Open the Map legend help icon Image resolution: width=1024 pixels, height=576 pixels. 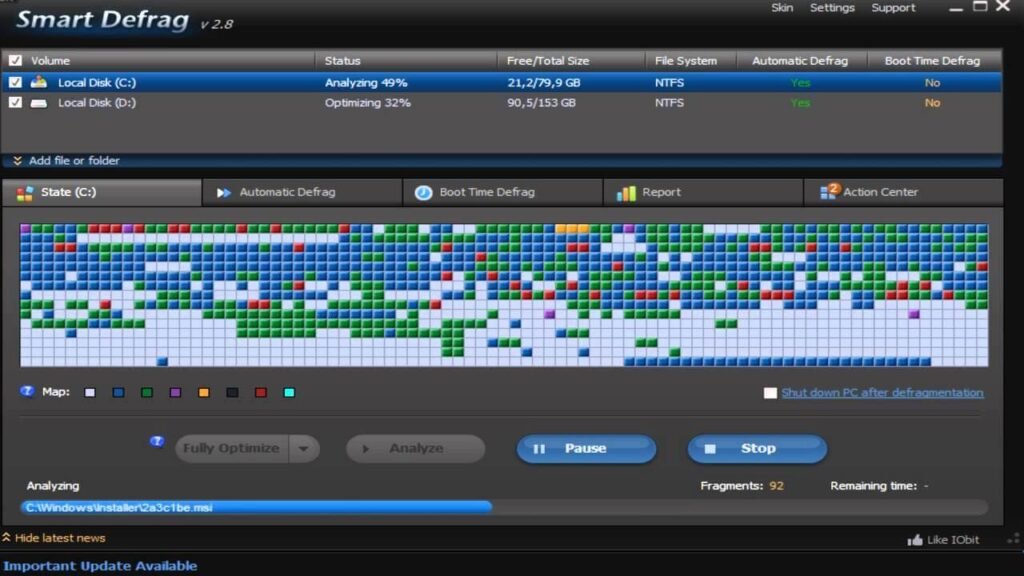tap(27, 391)
